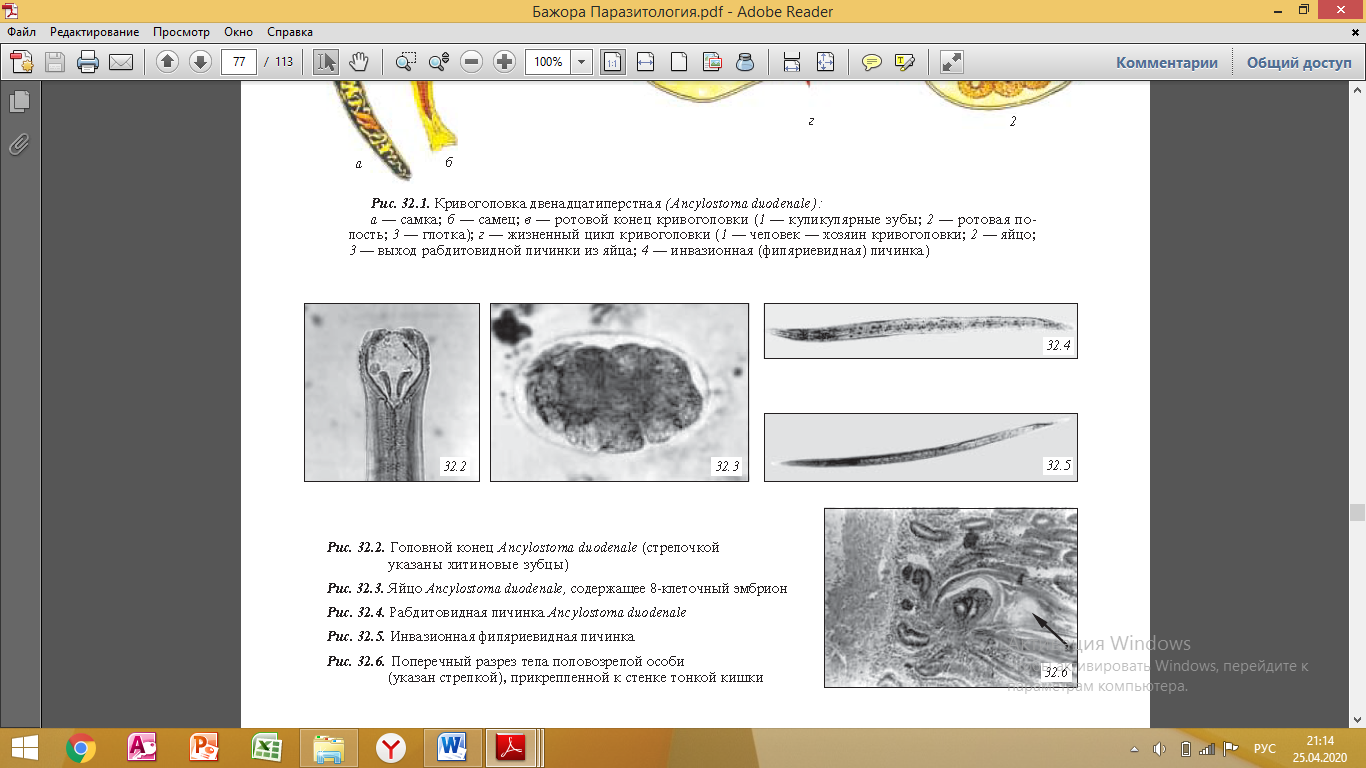Click РУС input language indicator
Image resolution: width=1366 pixels, height=768 pixels.
[1264, 749]
